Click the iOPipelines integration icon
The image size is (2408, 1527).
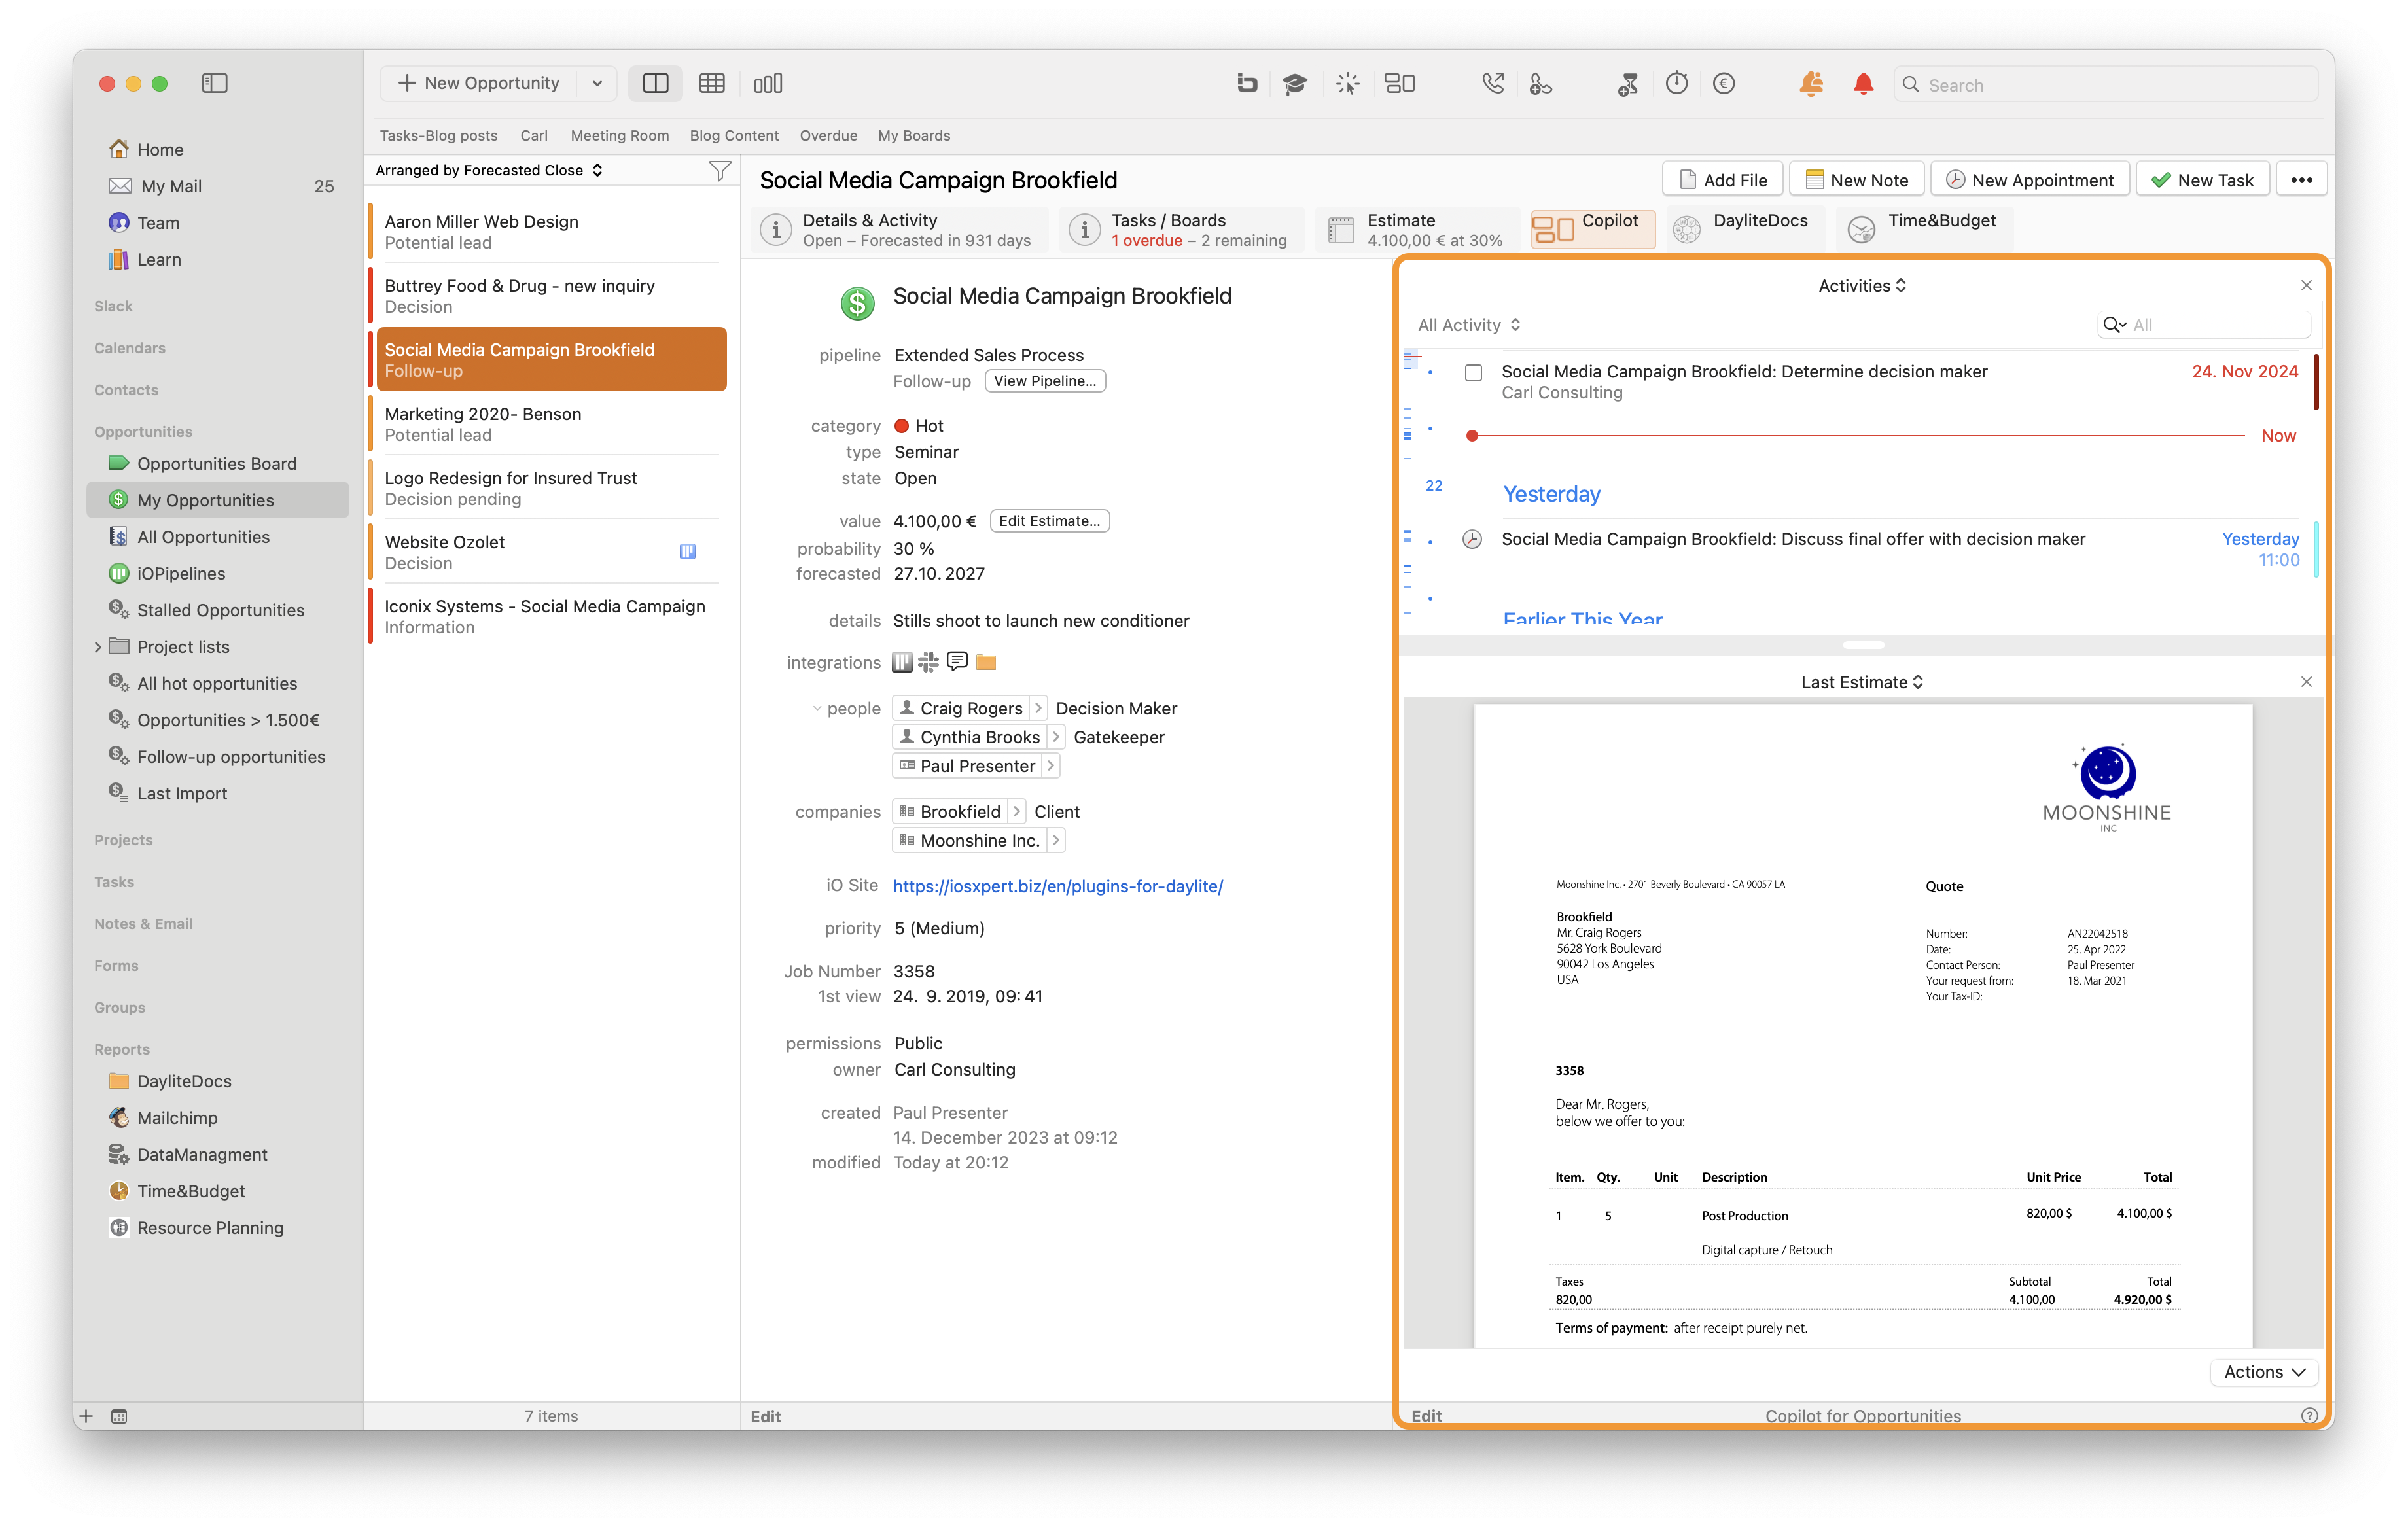click(x=902, y=662)
